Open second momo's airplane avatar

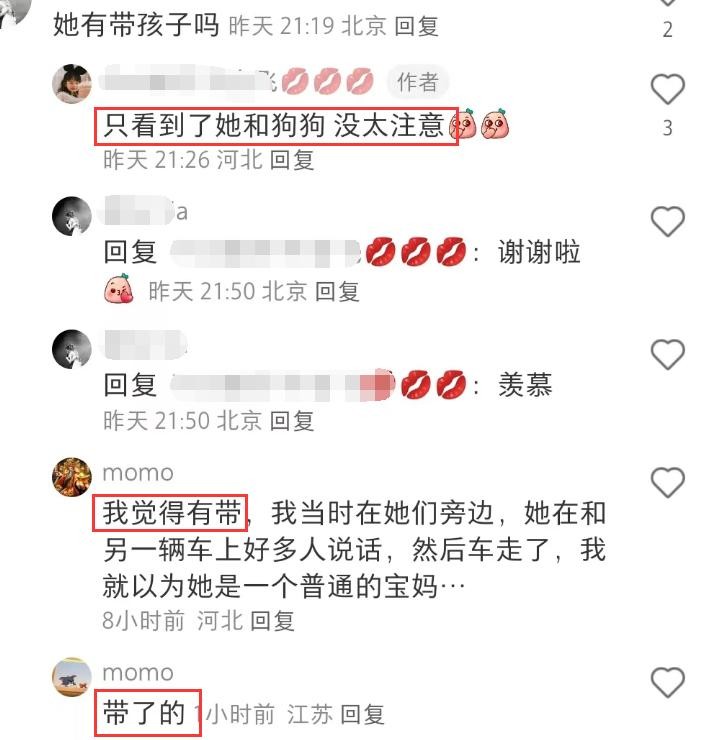(x=72, y=677)
